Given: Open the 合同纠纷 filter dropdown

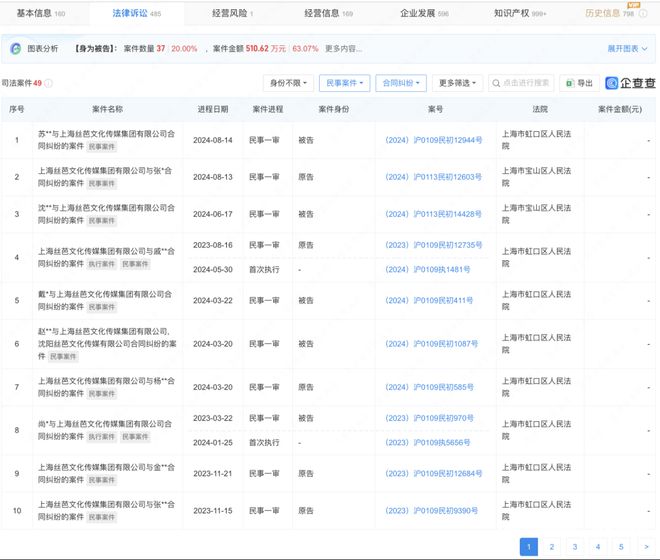Looking at the screenshot, I should point(401,83).
